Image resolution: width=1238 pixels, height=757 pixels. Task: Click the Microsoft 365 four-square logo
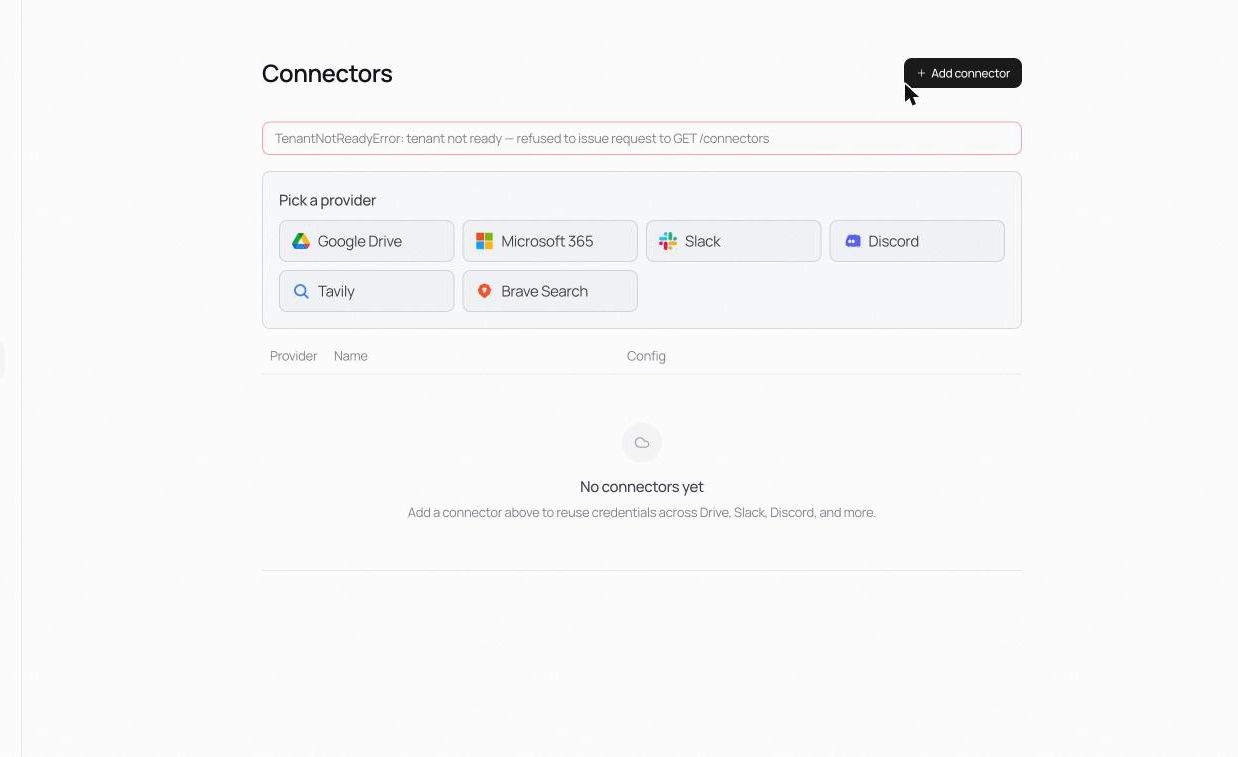(x=484, y=241)
